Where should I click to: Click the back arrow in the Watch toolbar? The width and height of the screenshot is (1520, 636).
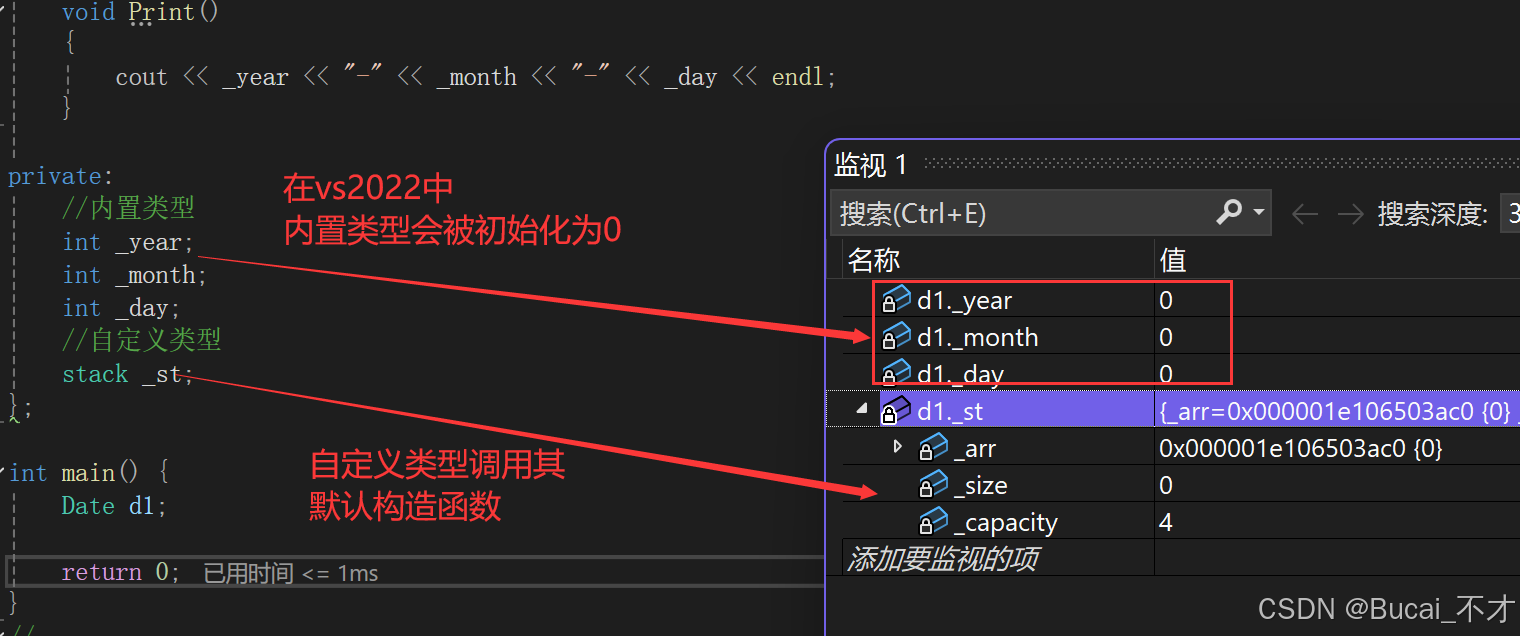1305,214
